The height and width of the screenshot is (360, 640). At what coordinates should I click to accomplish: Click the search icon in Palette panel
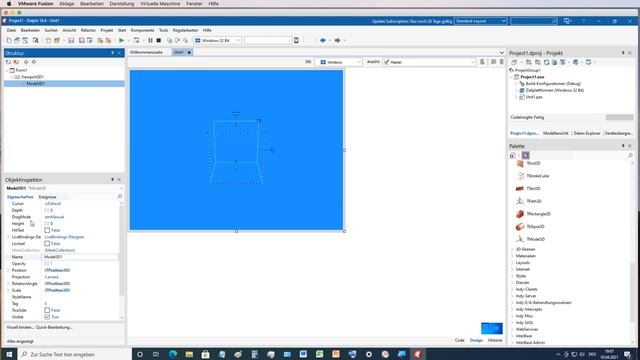pyautogui.click(x=630, y=156)
